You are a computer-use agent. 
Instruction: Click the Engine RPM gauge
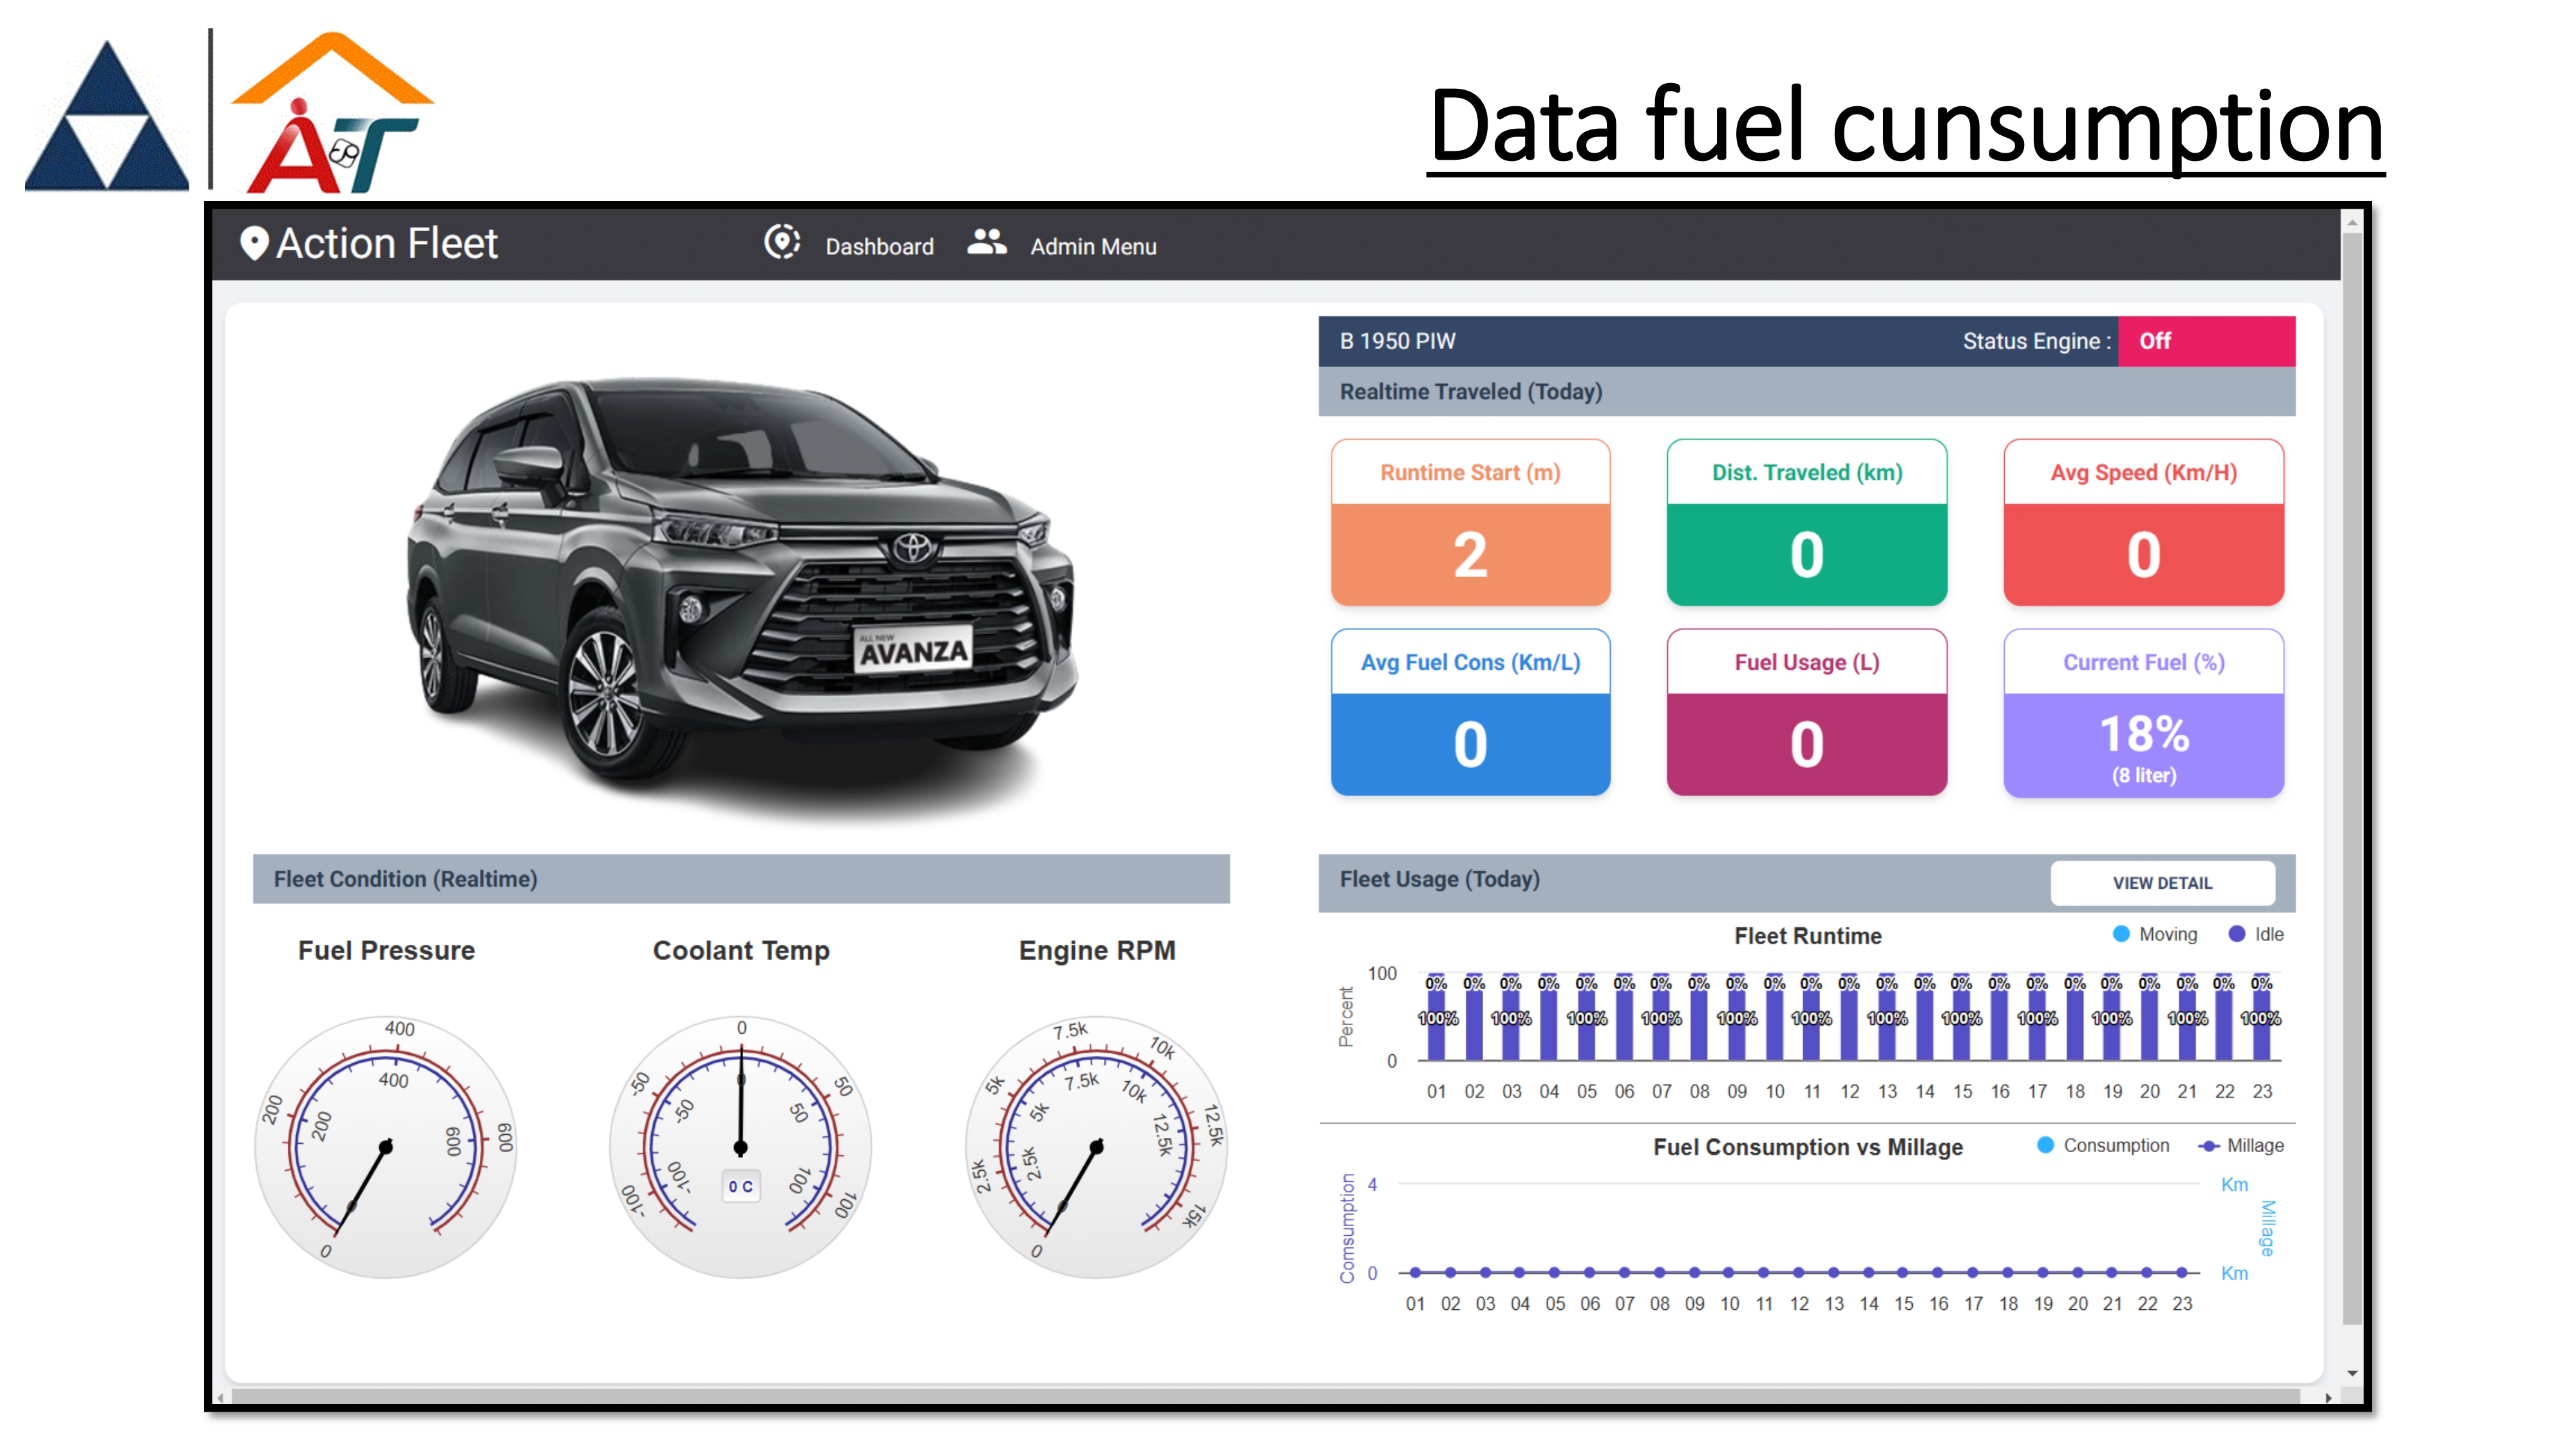tap(1096, 1147)
